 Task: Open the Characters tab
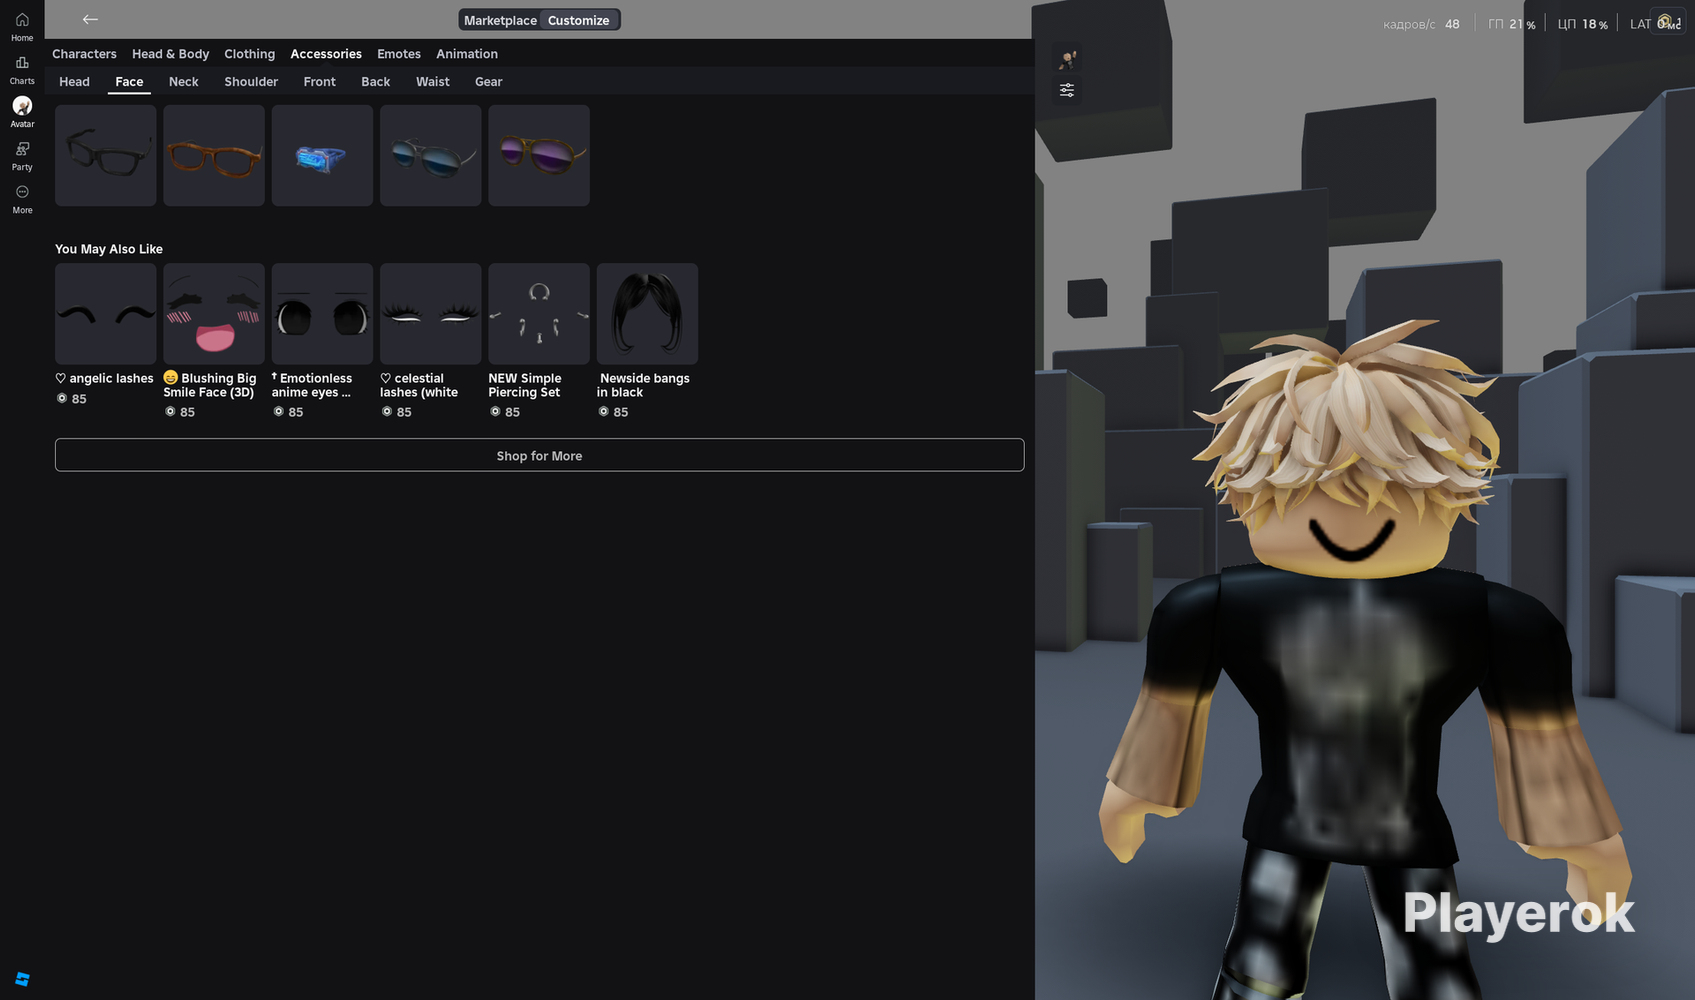point(84,54)
